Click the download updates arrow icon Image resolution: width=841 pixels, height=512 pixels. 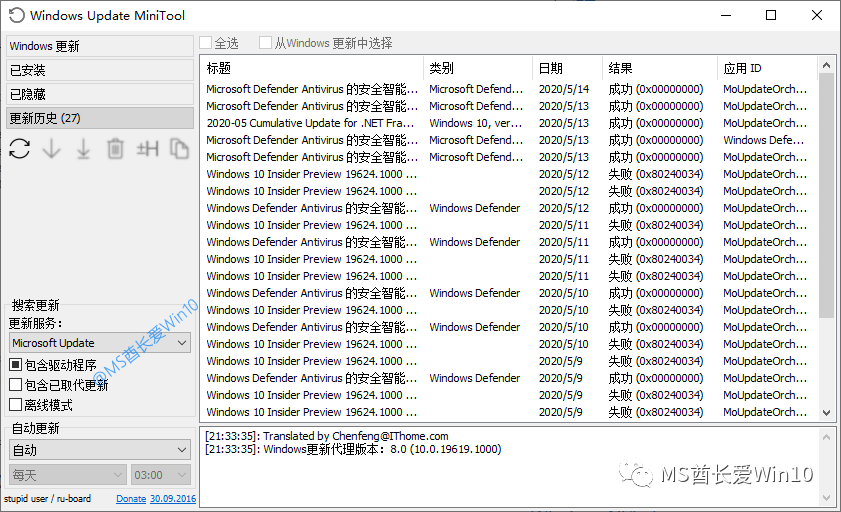pos(51,149)
